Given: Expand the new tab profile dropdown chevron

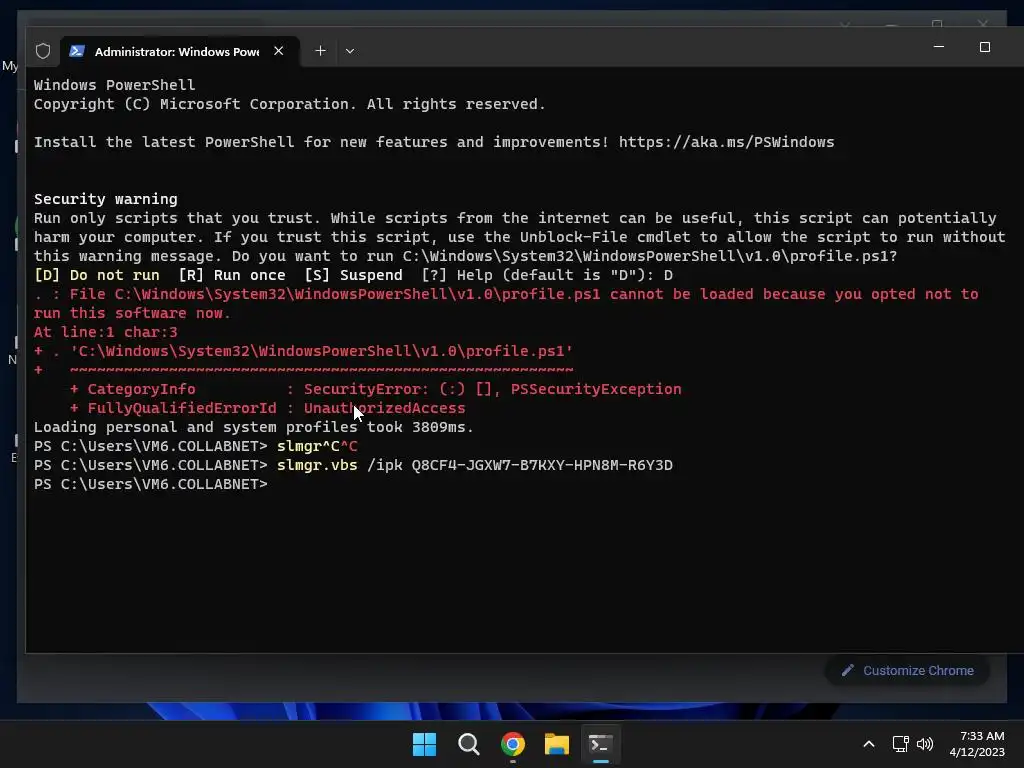Looking at the screenshot, I should coord(350,51).
